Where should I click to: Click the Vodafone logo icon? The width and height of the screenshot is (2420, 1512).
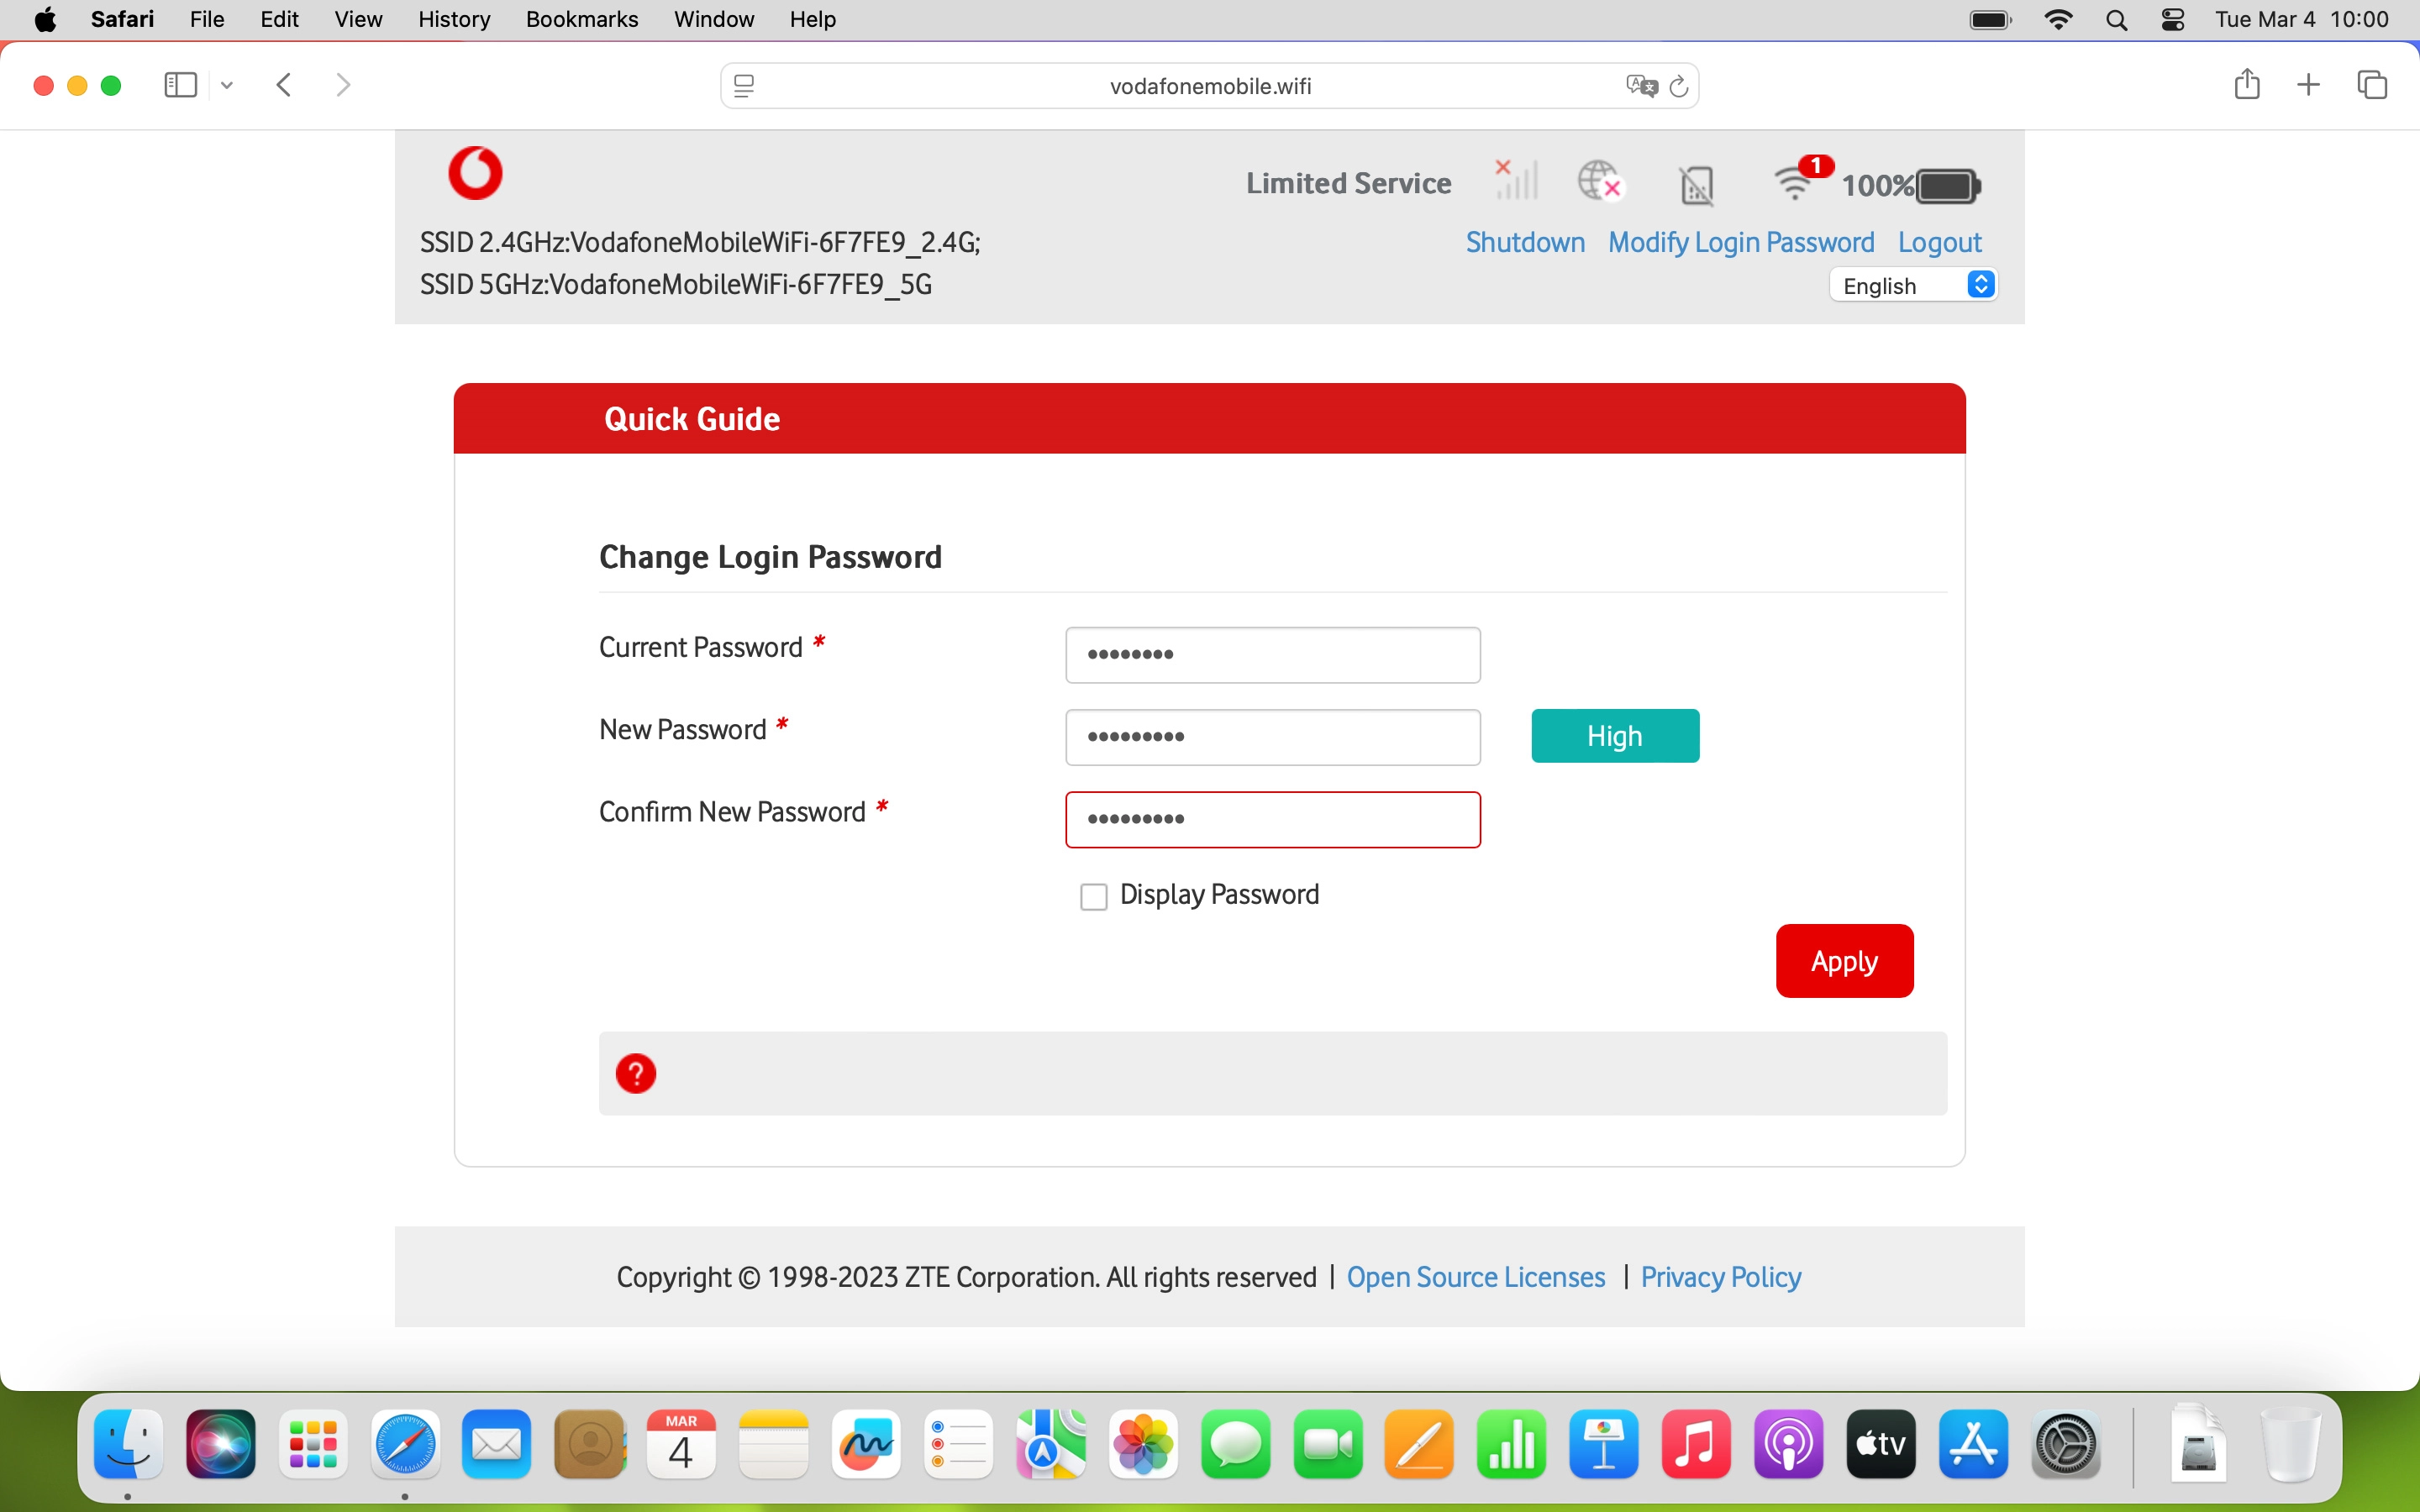tap(475, 173)
